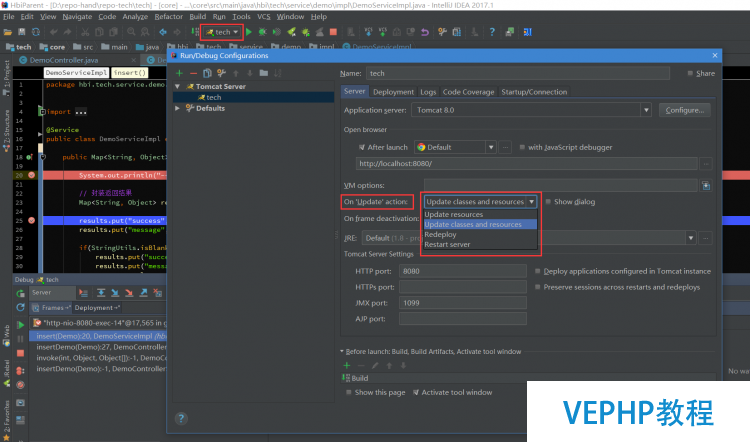Click the green Run button in main toolbar
This screenshot has height=442, width=750.
pyautogui.click(x=249, y=32)
